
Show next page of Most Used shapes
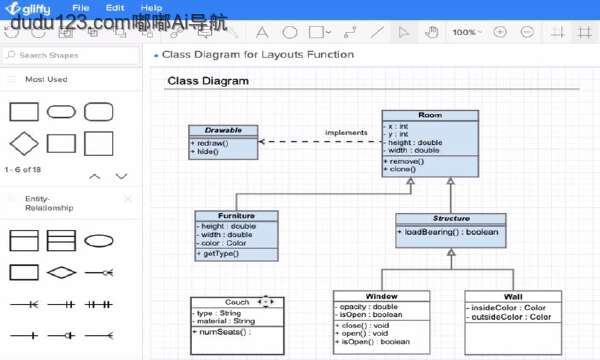click(x=121, y=176)
